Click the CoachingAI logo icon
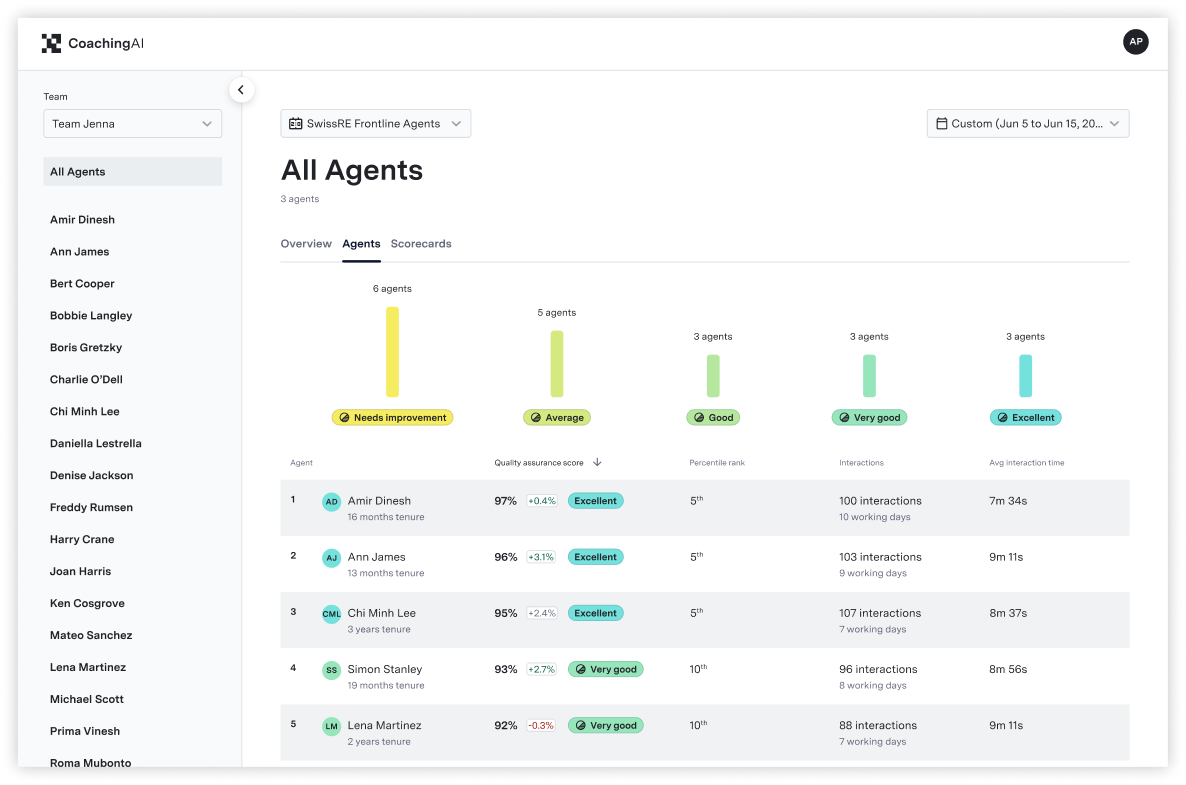 click(x=51, y=42)
